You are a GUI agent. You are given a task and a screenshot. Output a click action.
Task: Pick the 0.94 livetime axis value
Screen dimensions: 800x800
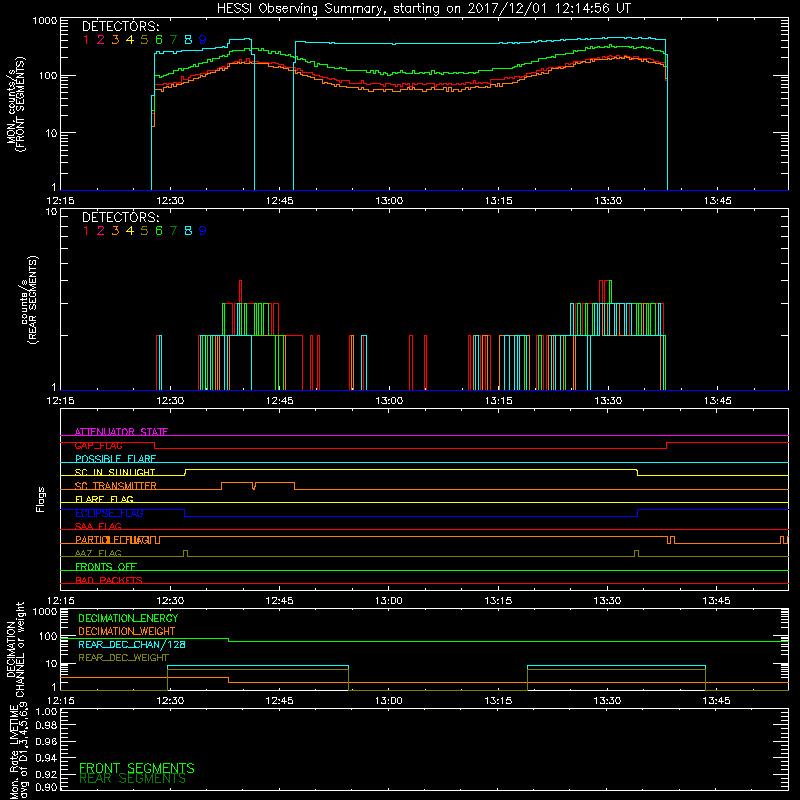[x=46, y=757]
